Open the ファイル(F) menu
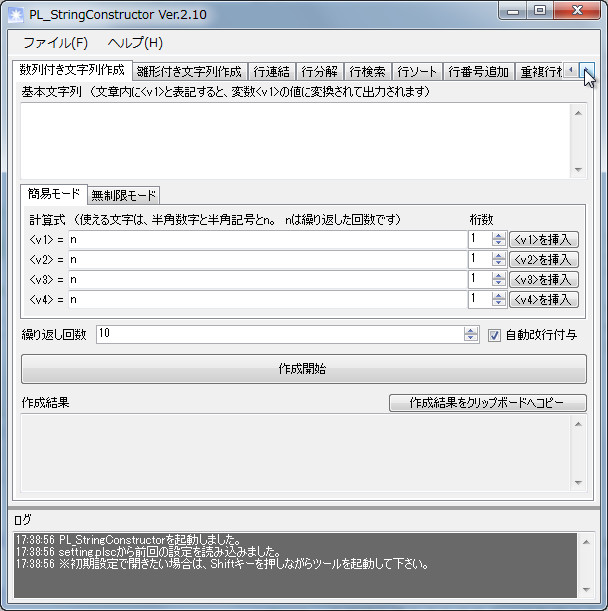 click(x=55, y=43)
